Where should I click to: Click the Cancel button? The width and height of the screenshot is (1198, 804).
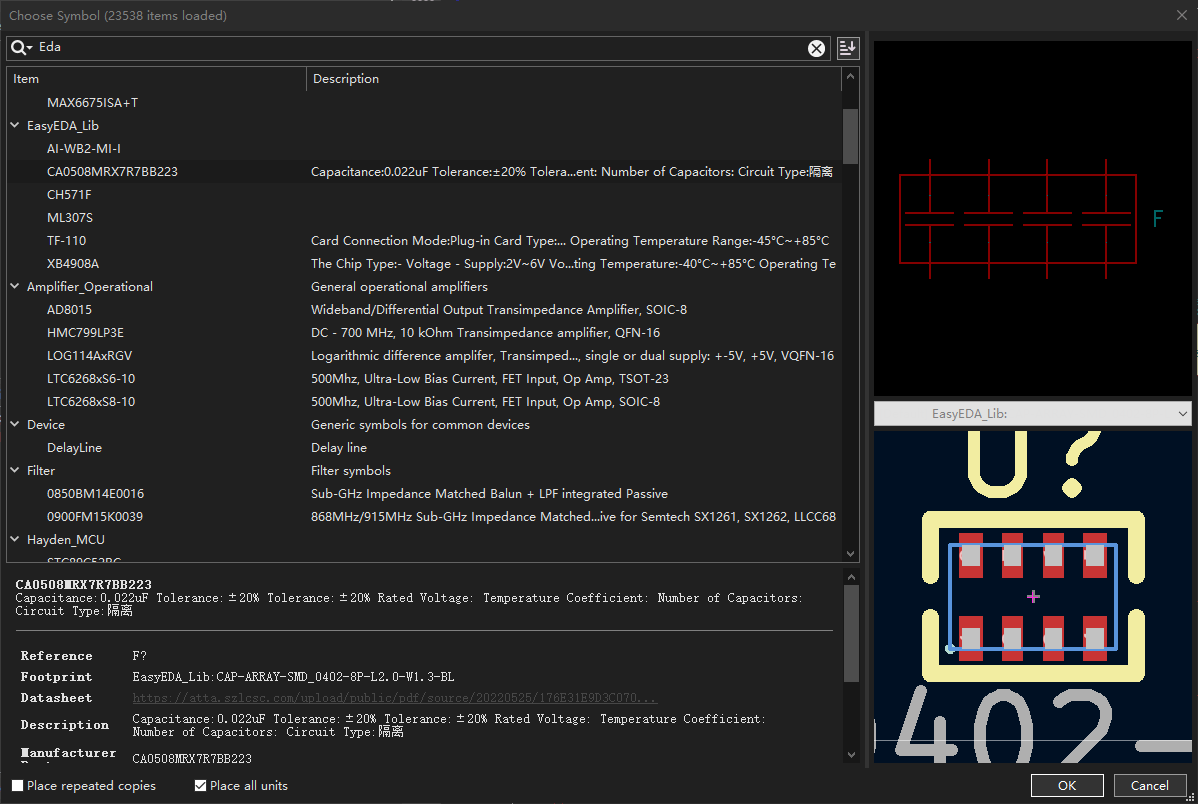1149,786
